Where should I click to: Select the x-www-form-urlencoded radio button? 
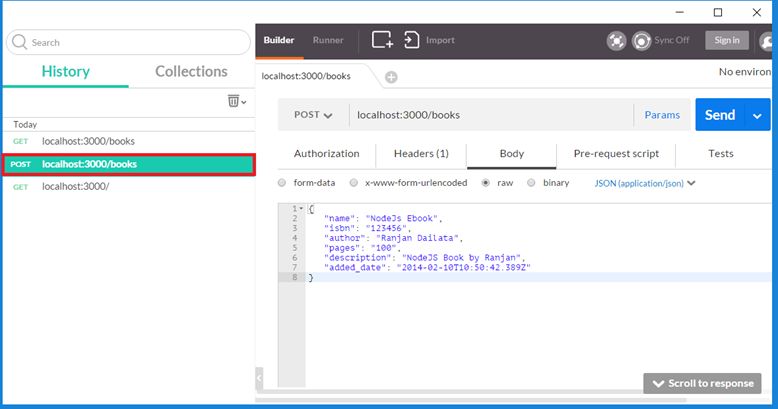pos(353,183)
